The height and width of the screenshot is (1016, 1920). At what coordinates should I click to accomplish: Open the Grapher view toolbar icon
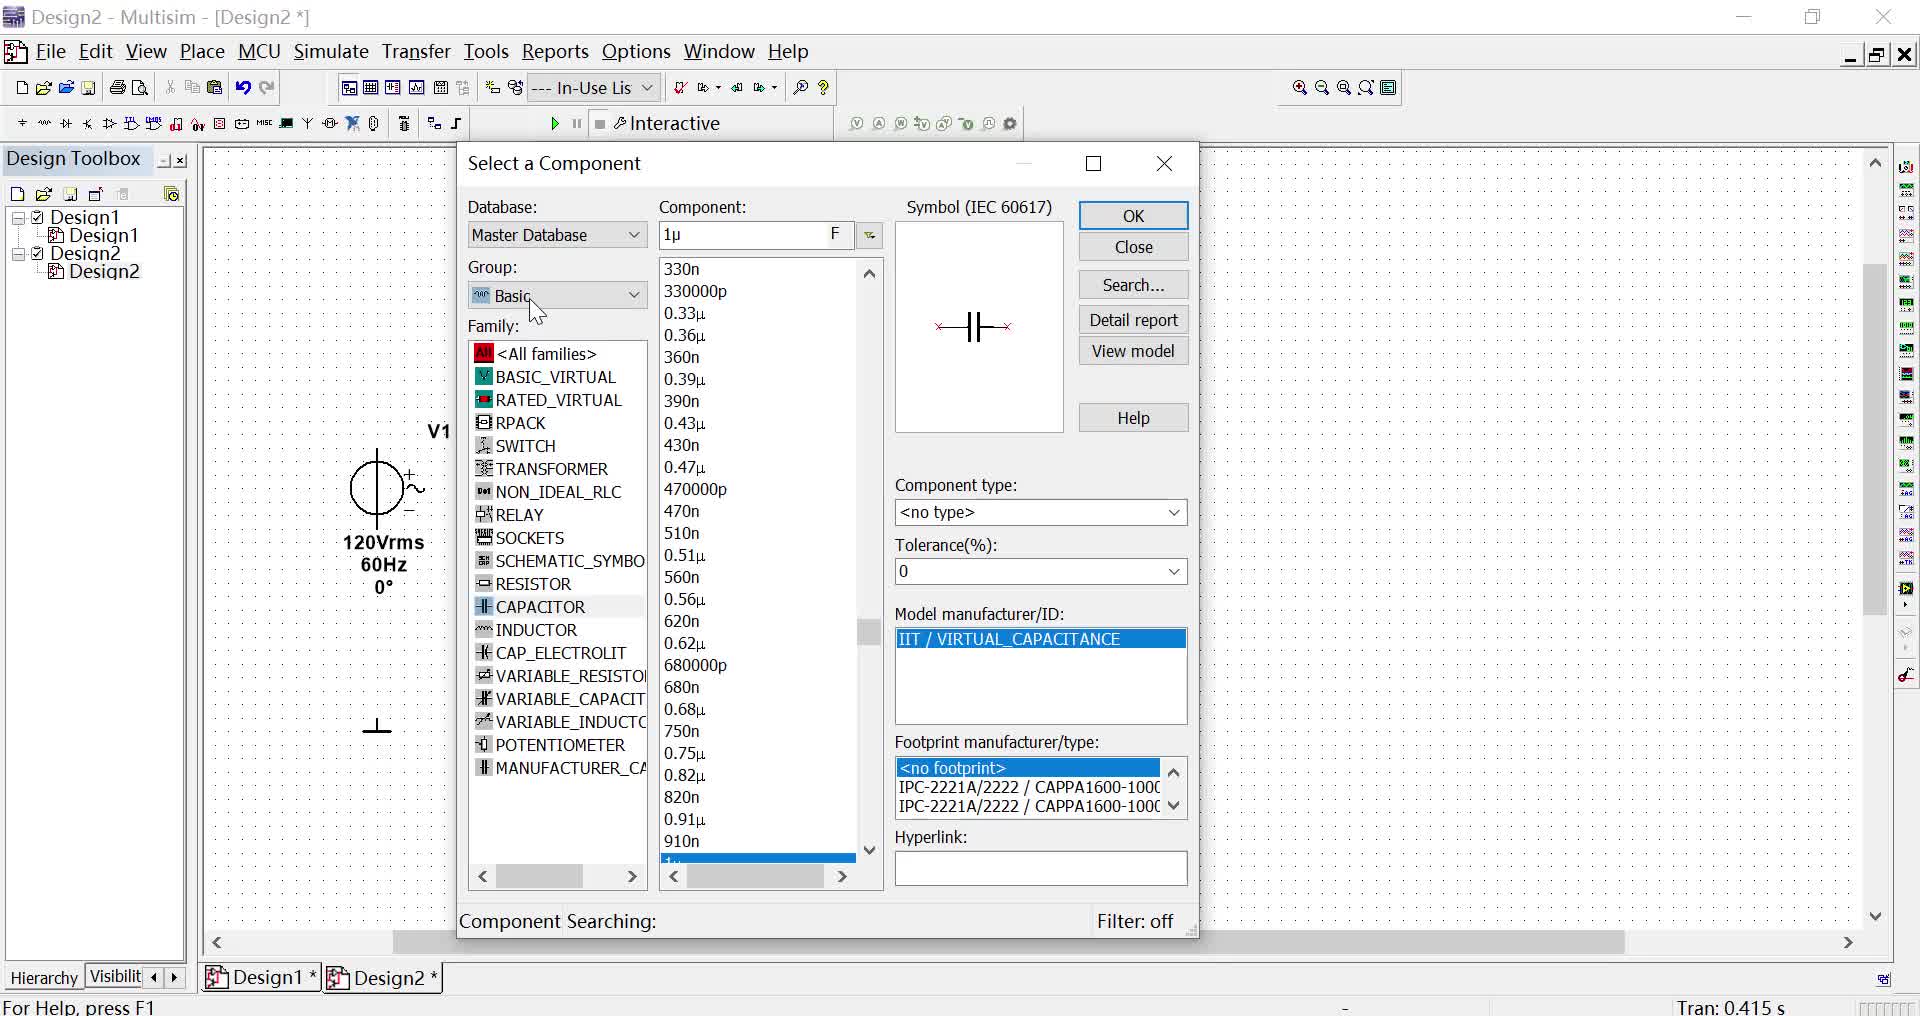coord(417,88)
